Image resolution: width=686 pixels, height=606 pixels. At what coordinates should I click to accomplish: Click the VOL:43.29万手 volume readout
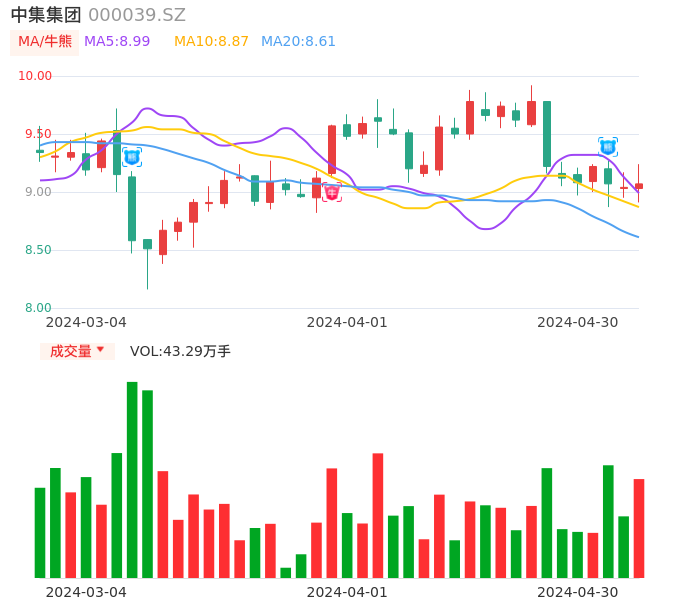(x=180, y=351)
